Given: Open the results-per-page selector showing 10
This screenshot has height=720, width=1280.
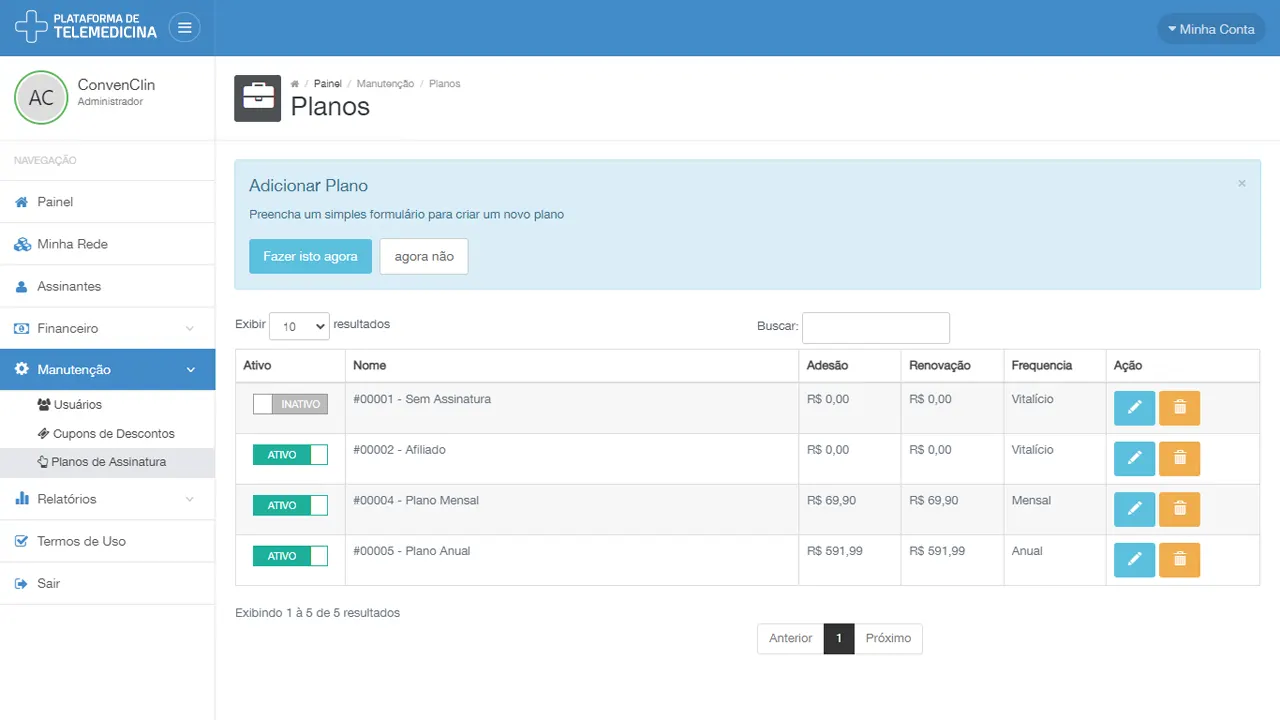Looking at the screenshot, I should coord(299,326).
